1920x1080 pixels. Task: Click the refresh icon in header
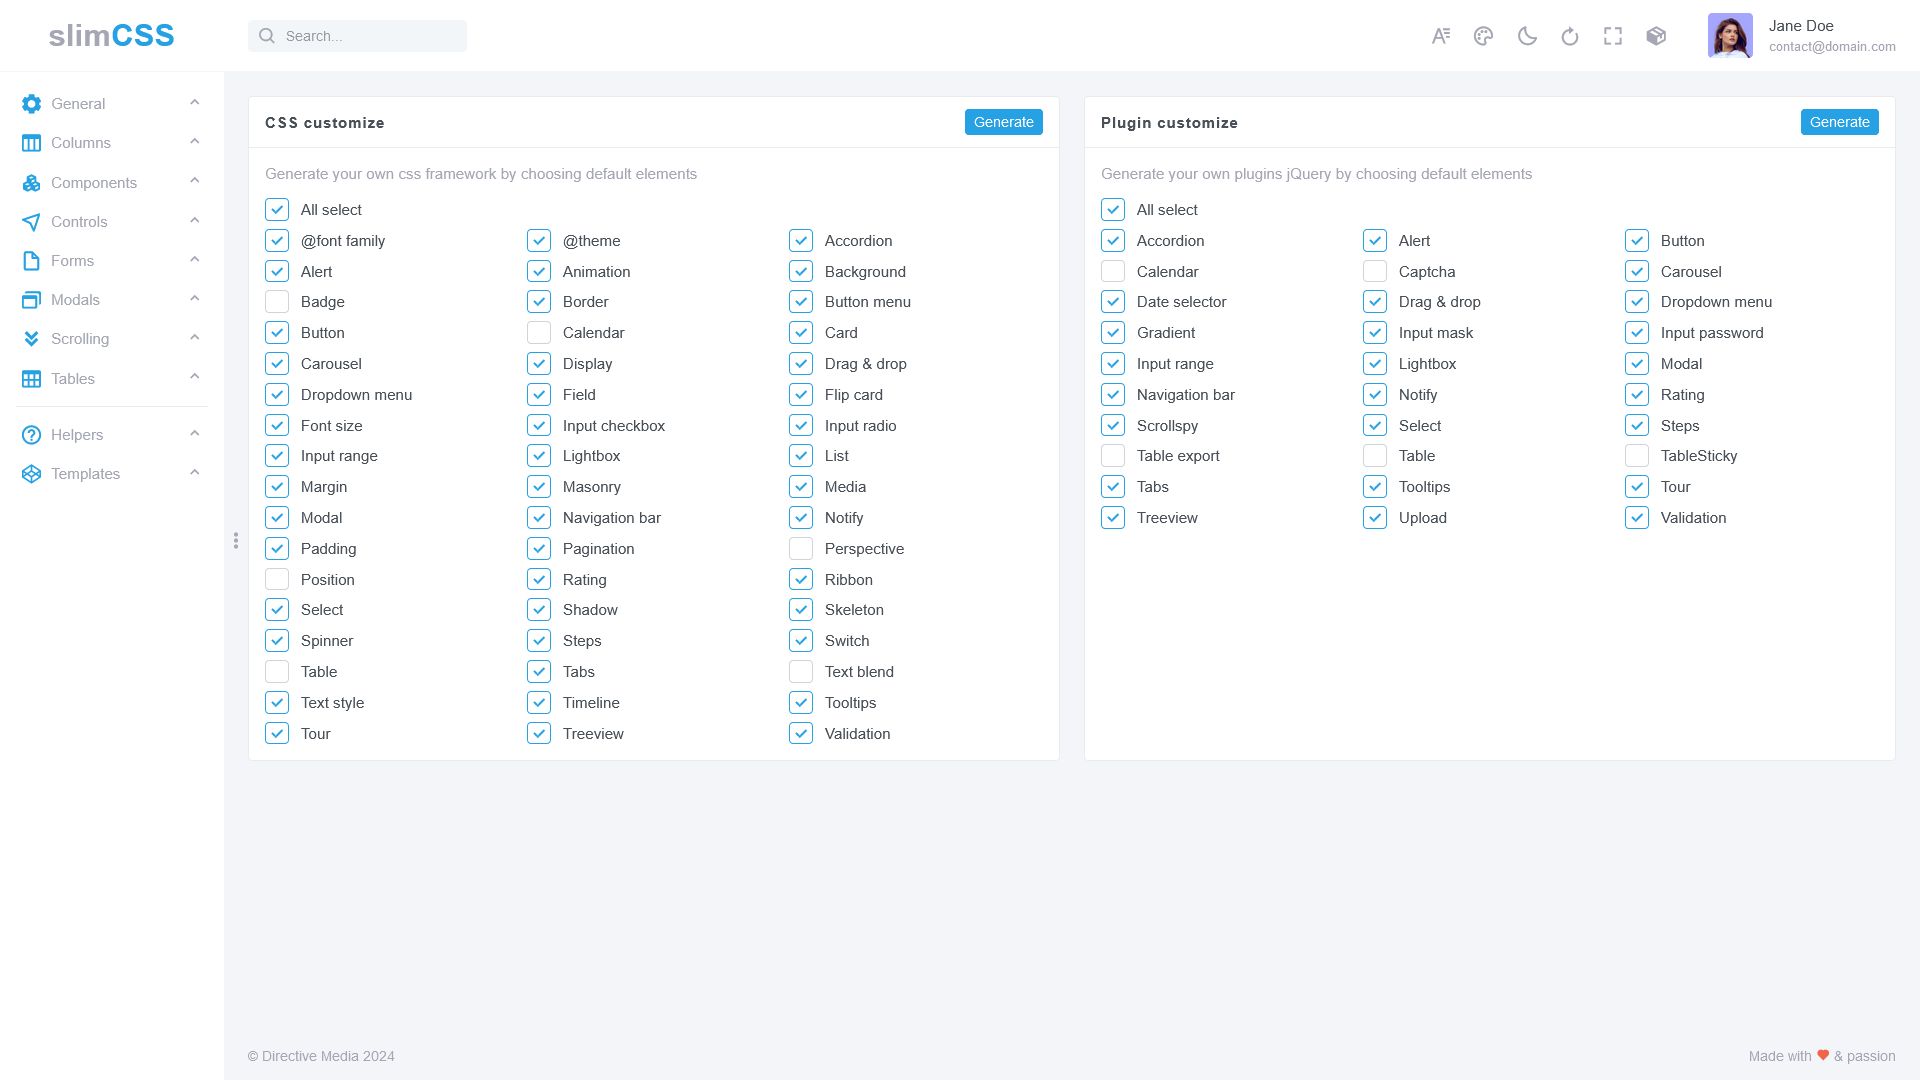[x=1570, y=36]
